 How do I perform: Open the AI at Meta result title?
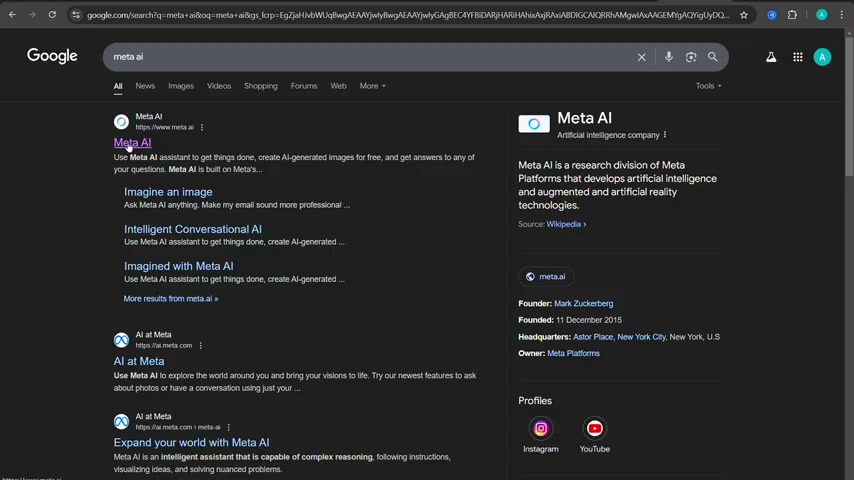[139, 361]
